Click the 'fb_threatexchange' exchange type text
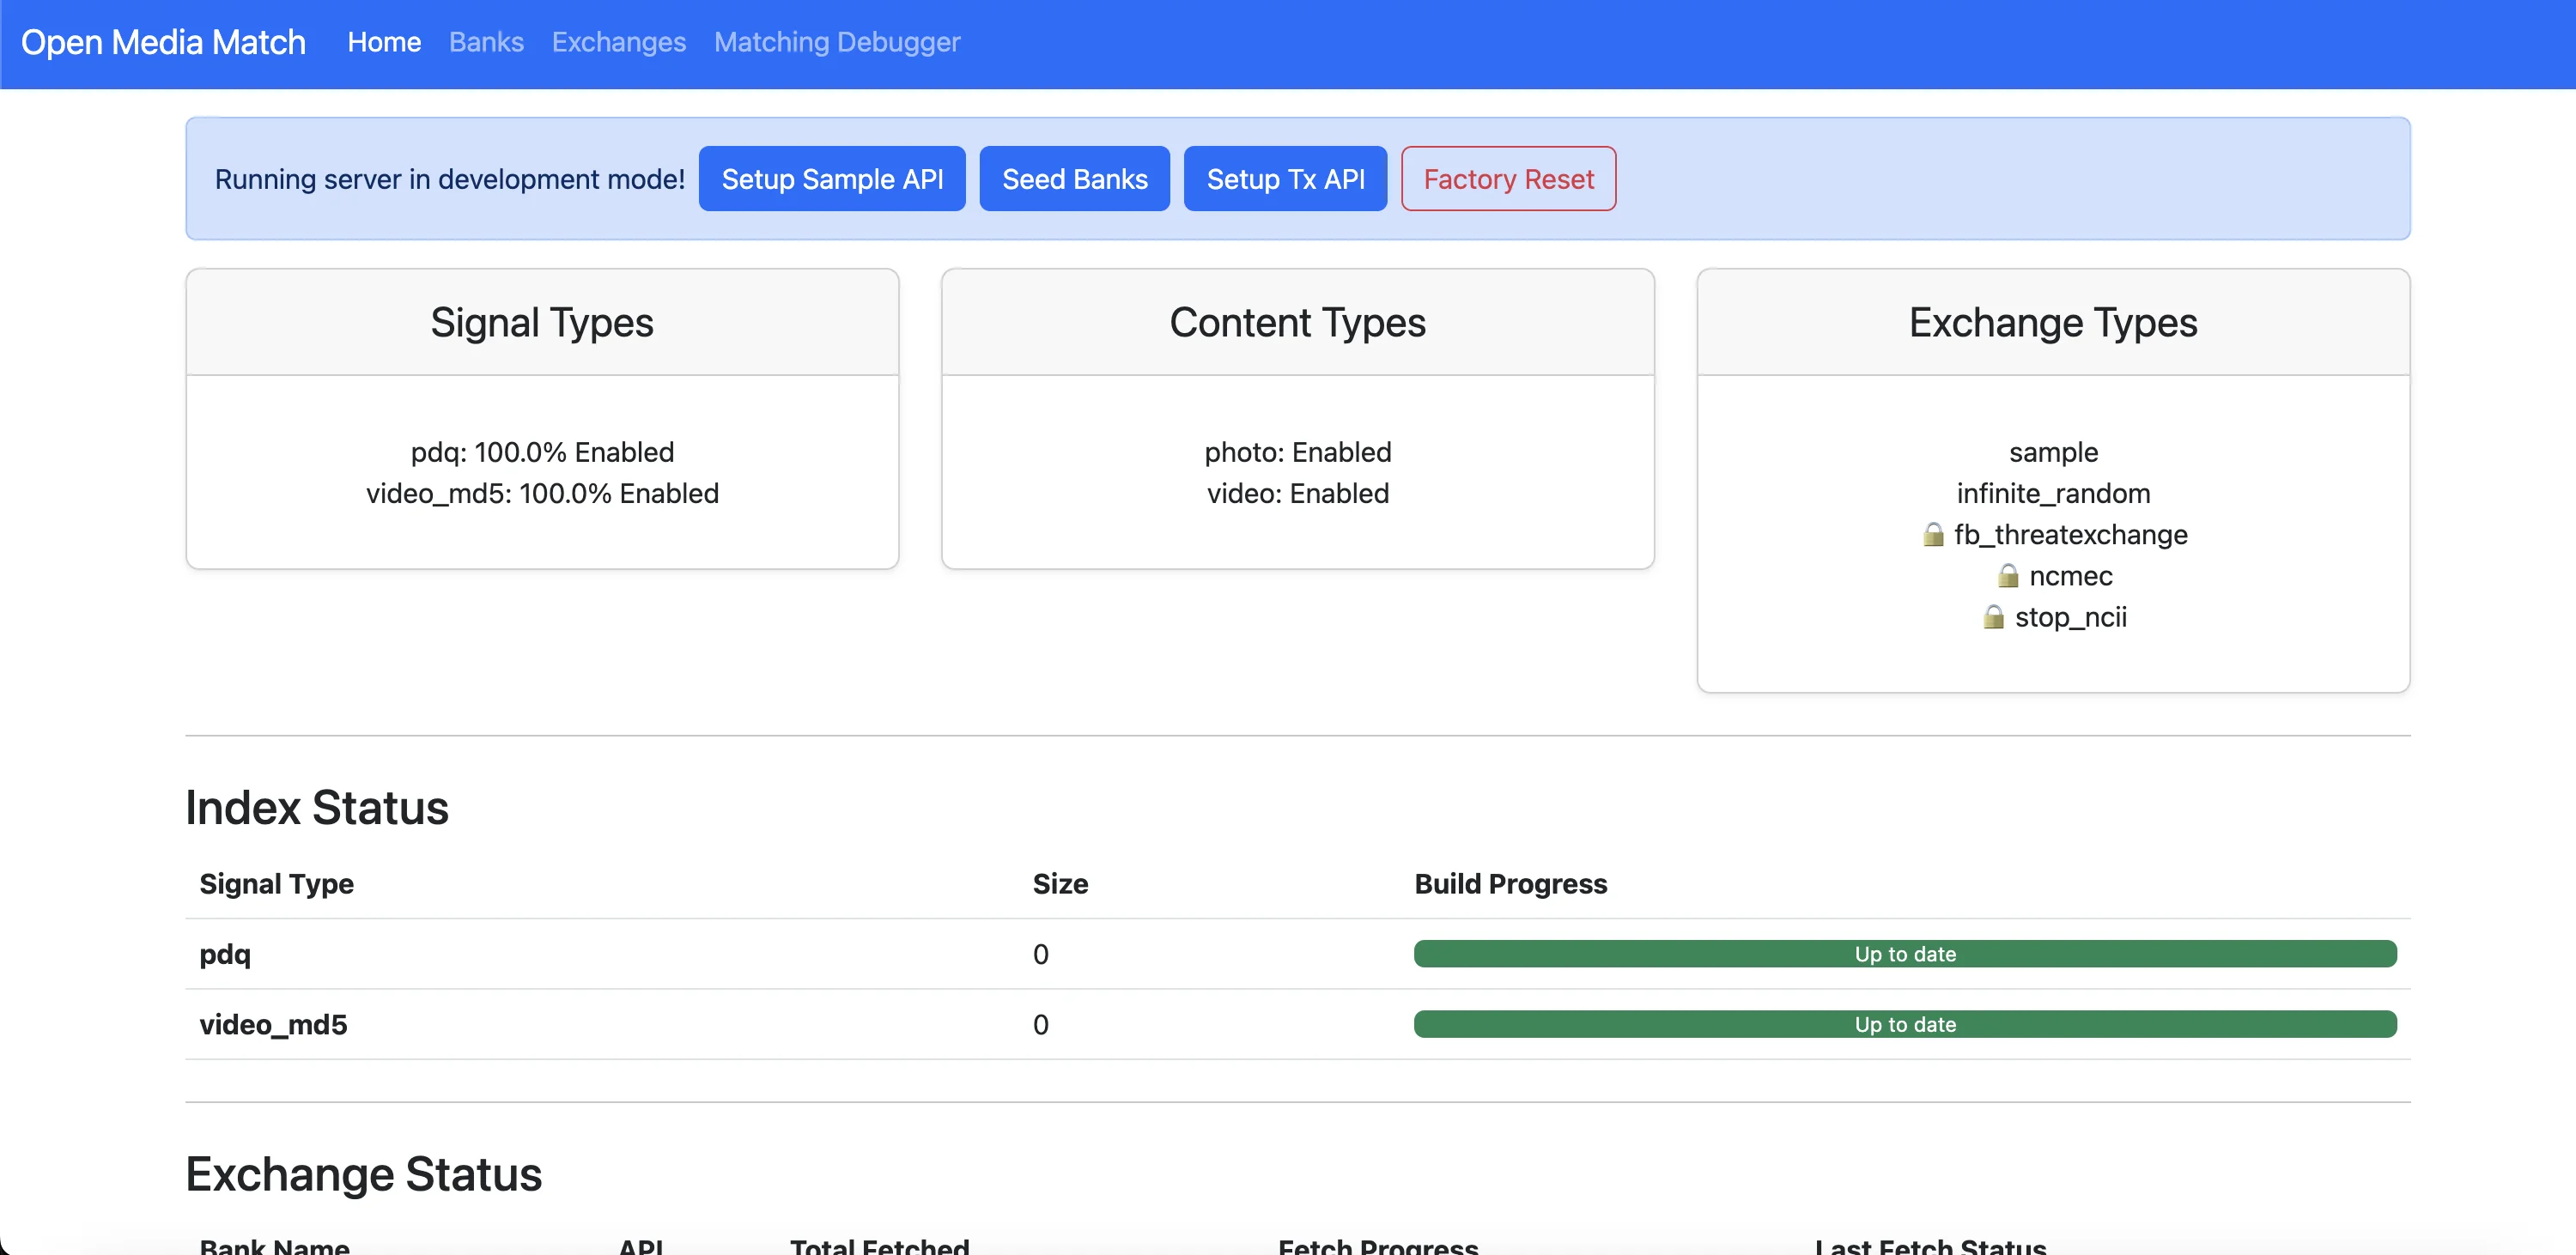 point(2071,535)
